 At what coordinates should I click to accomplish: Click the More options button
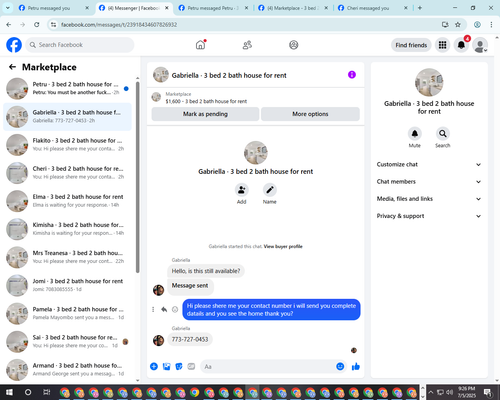pos(310,114)
